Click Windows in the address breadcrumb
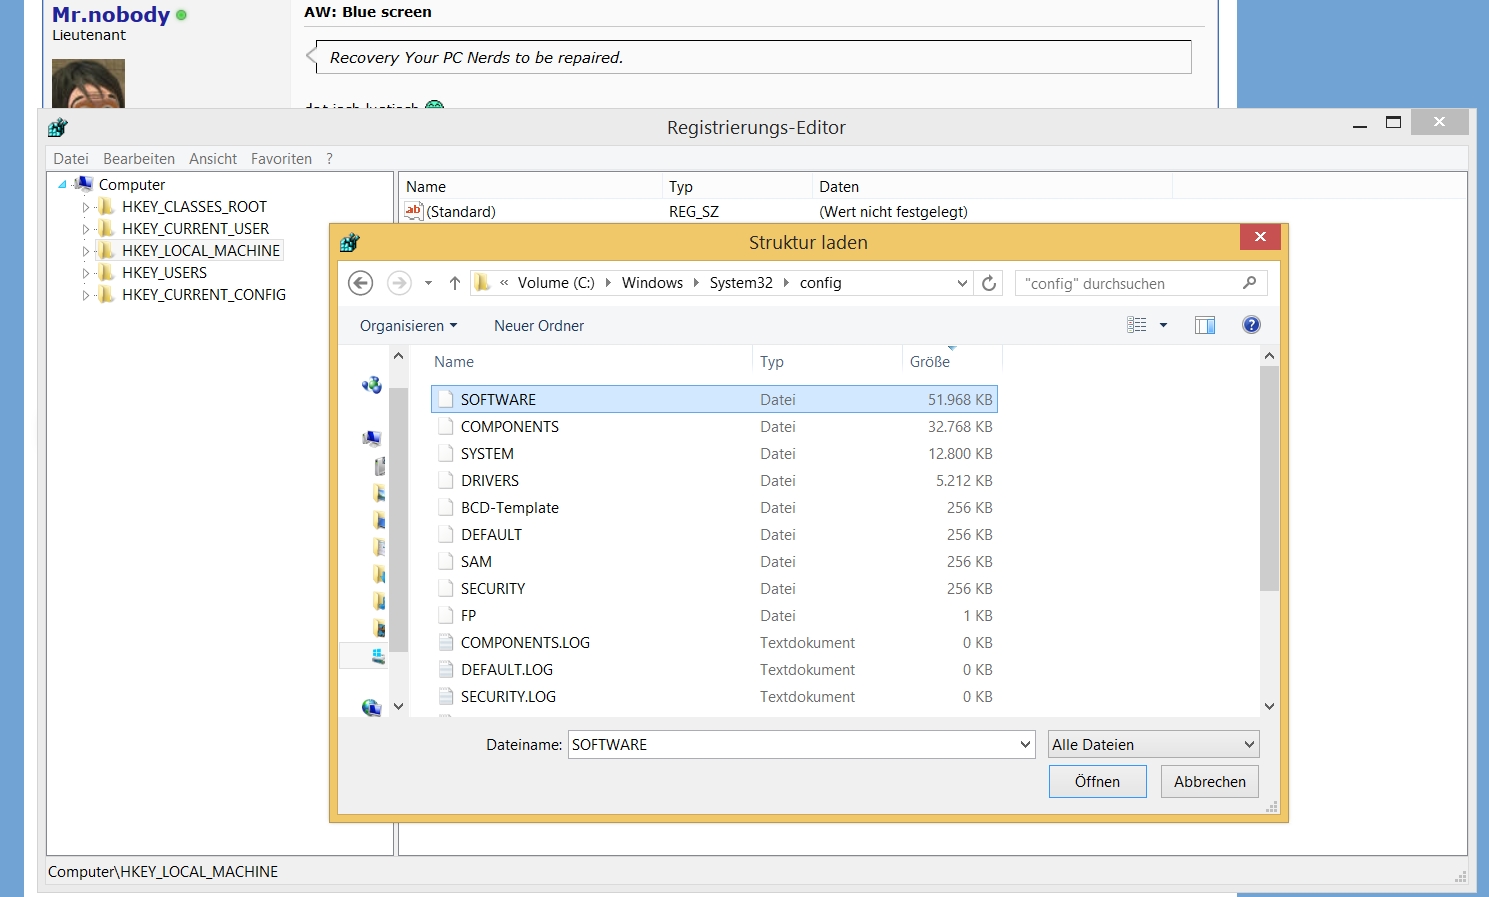Screen dimensions: 1489x897 pos(652,283)
